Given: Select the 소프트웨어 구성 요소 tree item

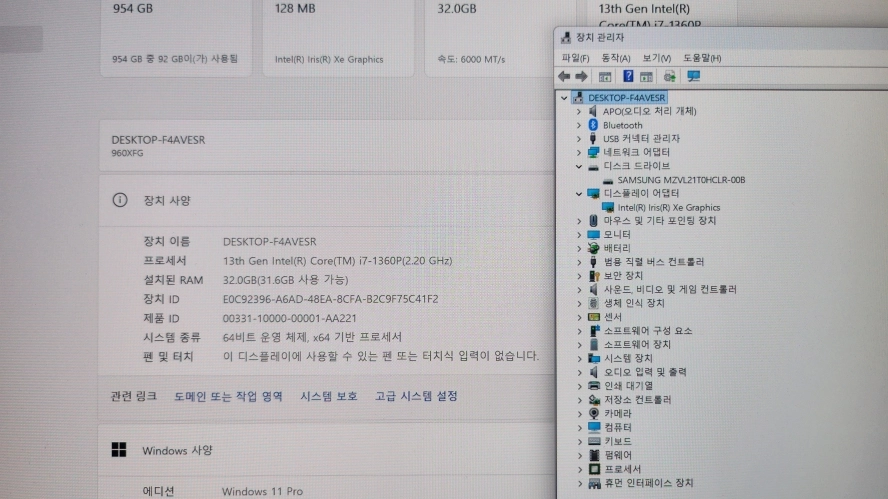Looking at the screenshot, I should [648, 331].
